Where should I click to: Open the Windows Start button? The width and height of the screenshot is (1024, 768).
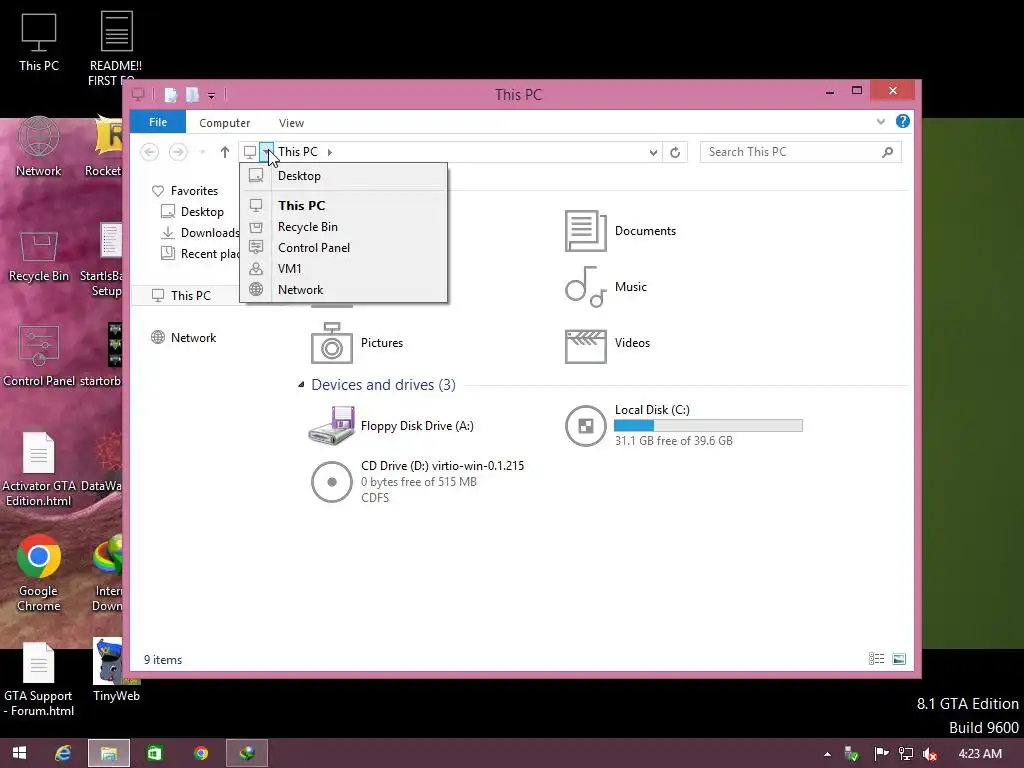20,753
